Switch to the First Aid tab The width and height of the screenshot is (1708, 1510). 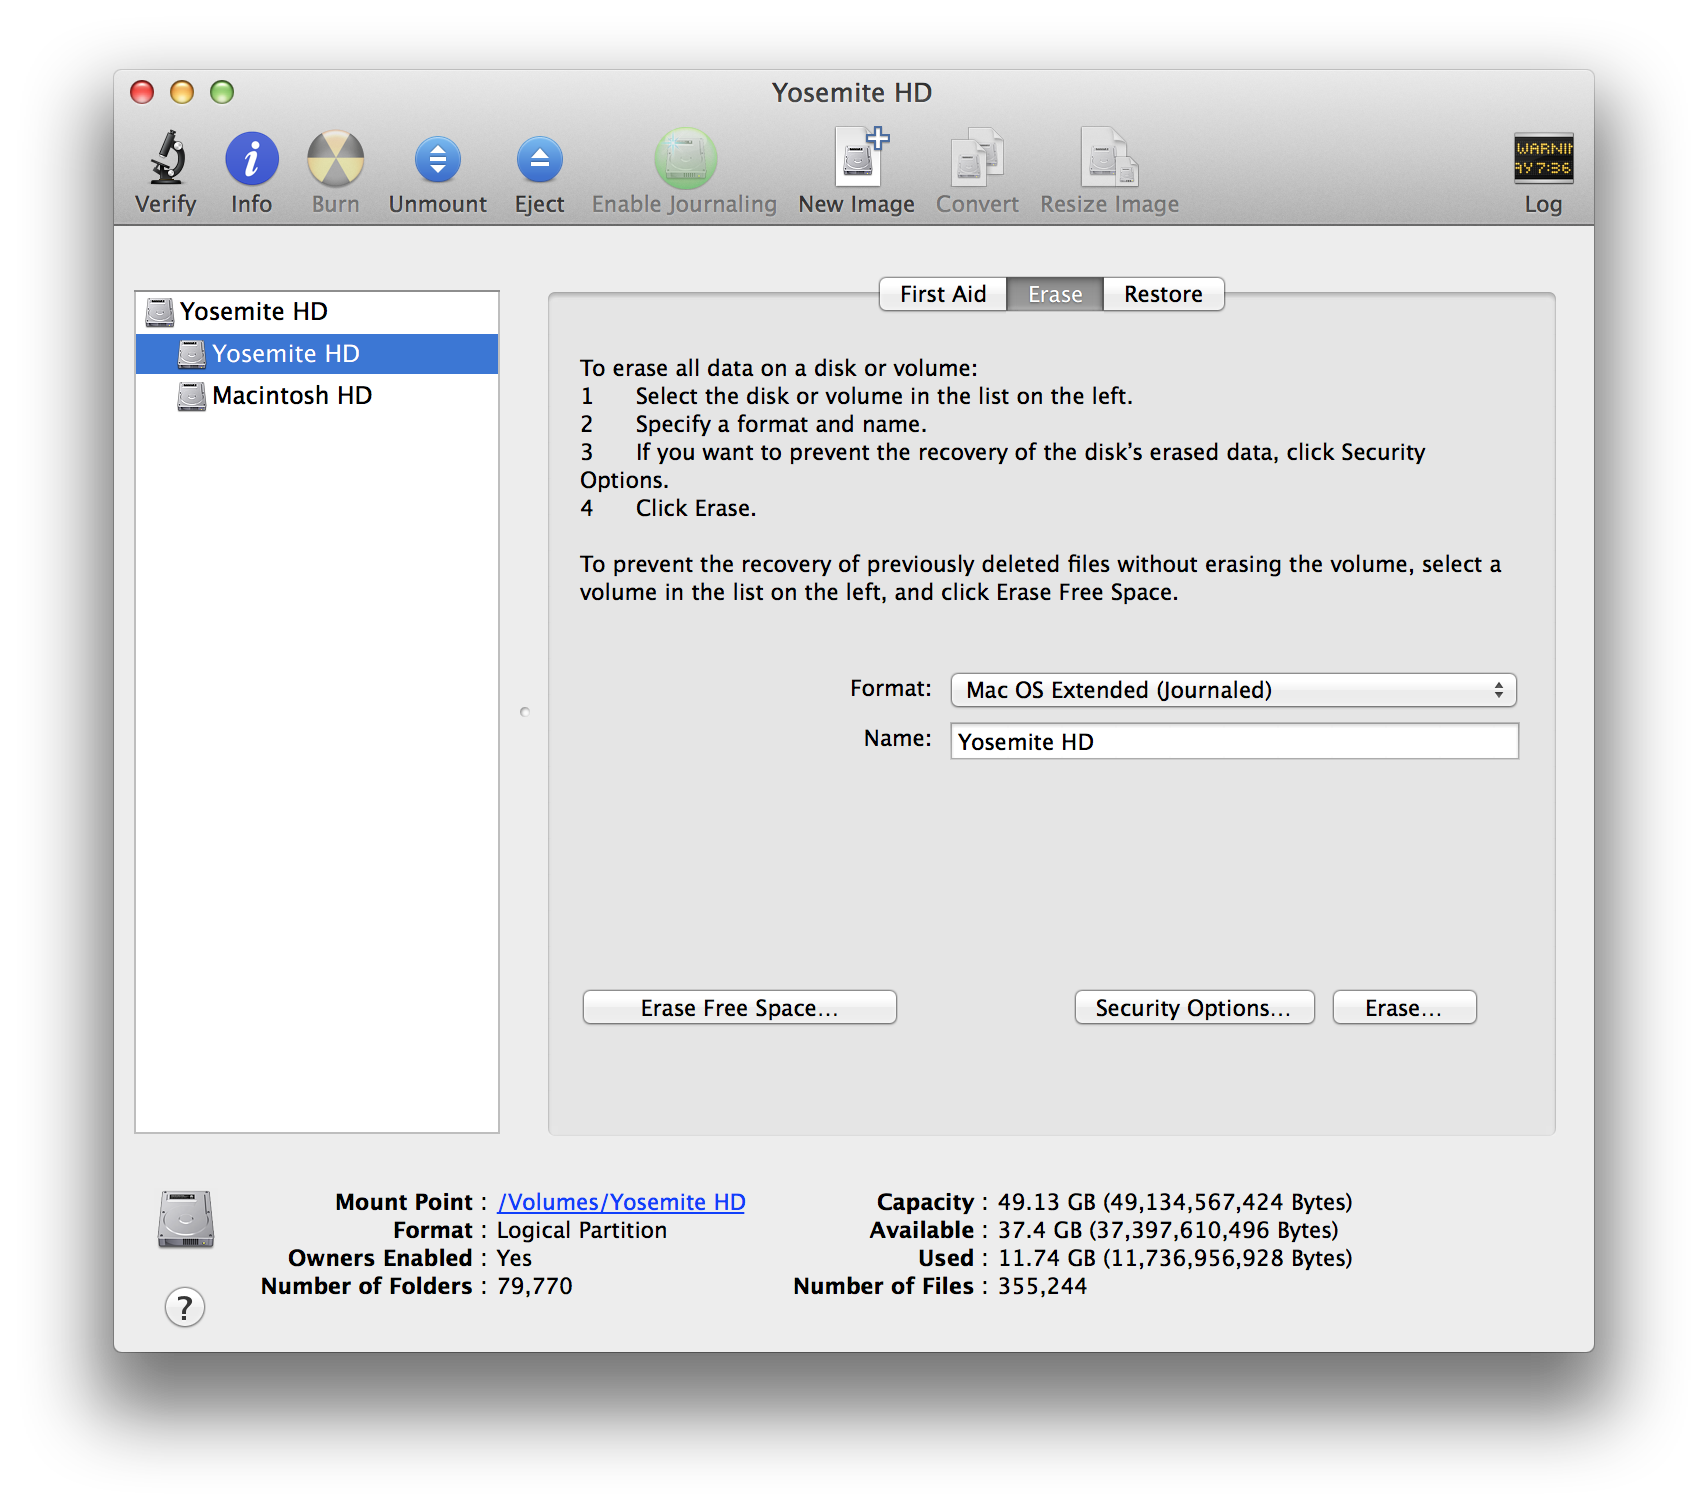(943, 294)
